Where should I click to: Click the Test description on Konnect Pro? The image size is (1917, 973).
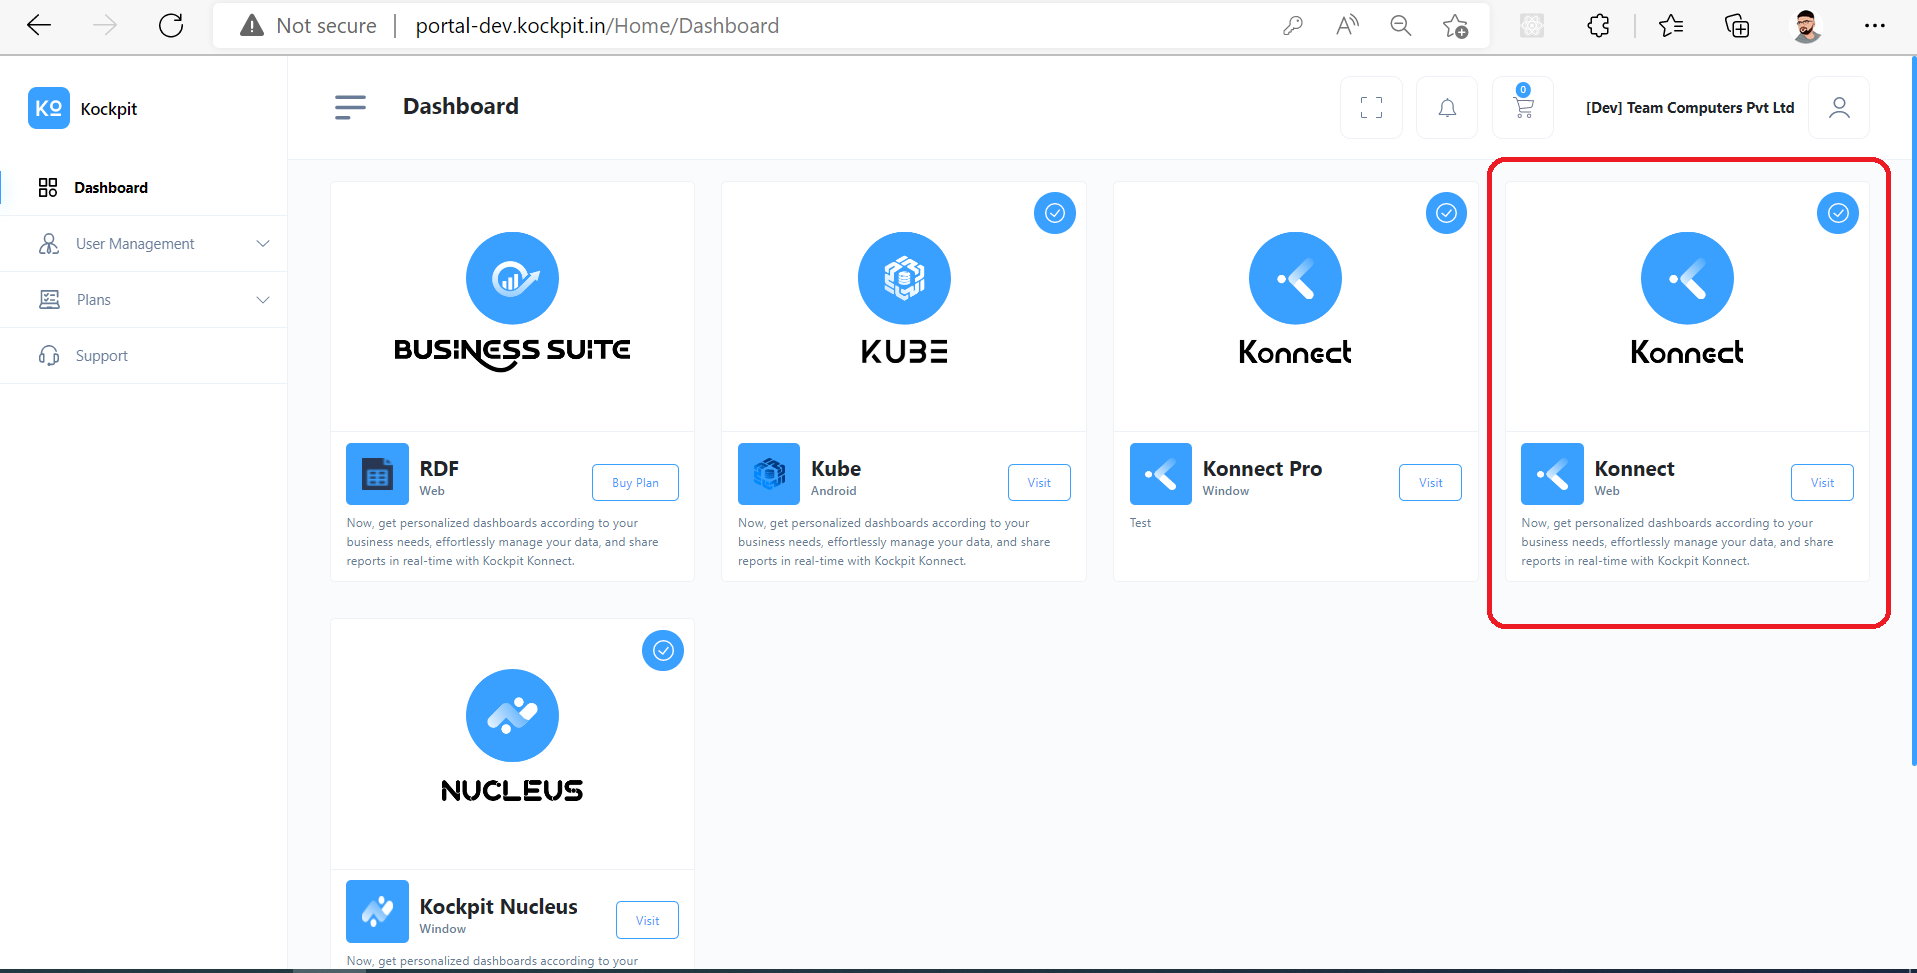(x=1140, y=523)
